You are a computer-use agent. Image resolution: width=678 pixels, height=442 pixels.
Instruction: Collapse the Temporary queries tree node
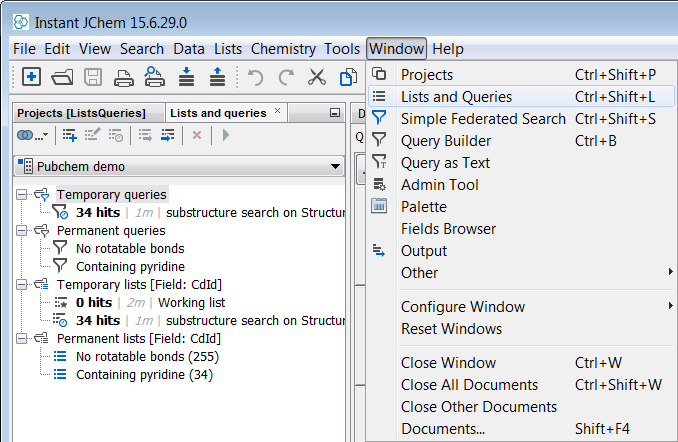pyautogui.click(x=23, y=195)
